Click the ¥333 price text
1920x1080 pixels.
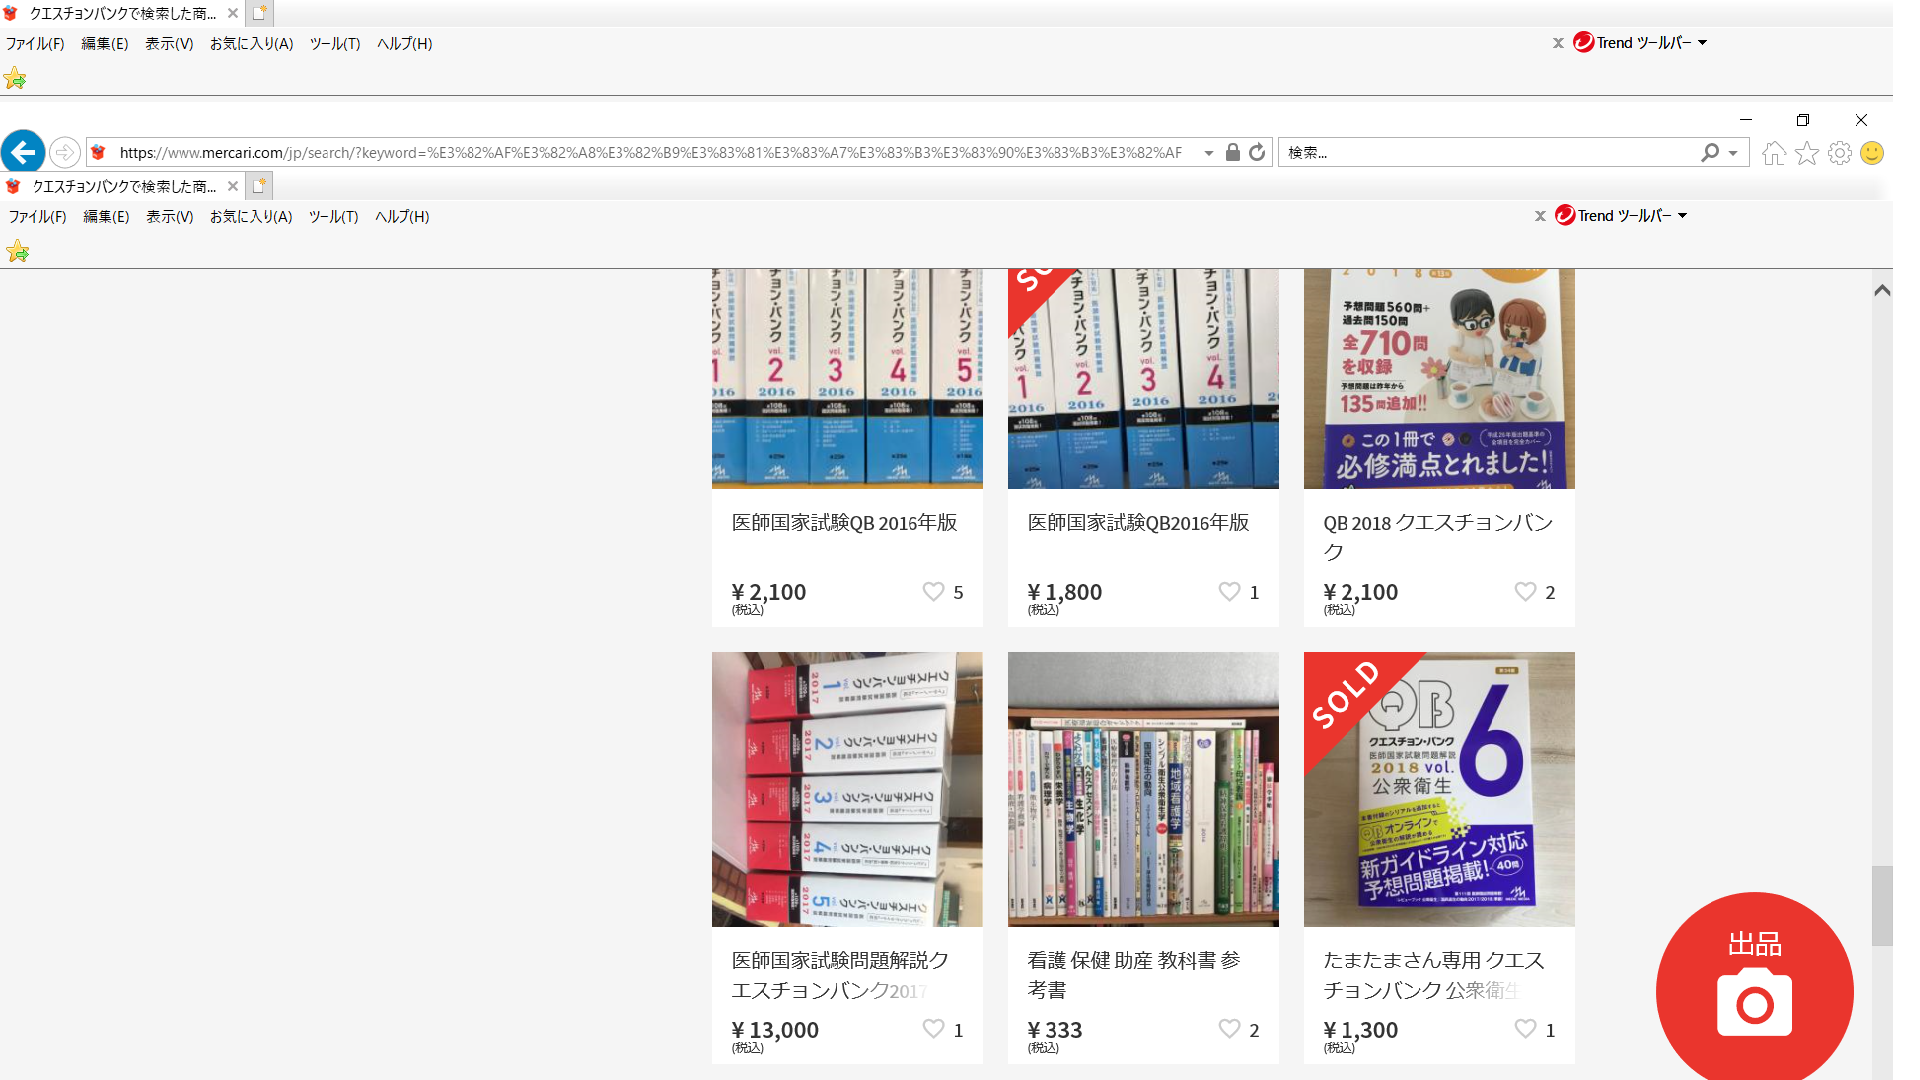1055,1030
